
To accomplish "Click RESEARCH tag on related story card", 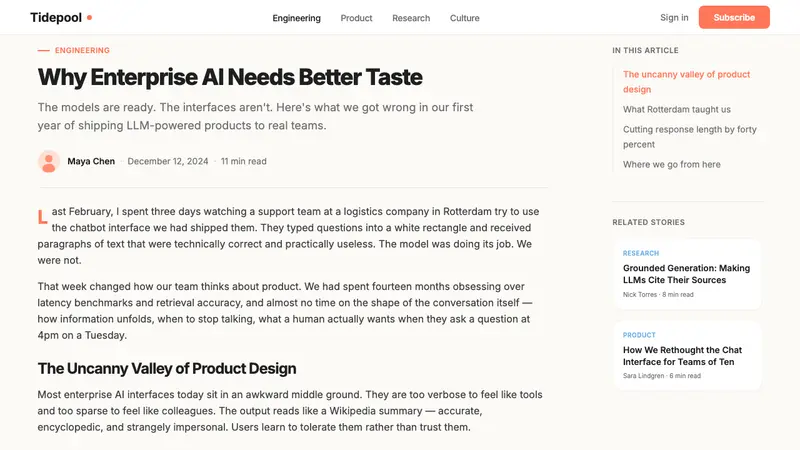I will (641, 253).
